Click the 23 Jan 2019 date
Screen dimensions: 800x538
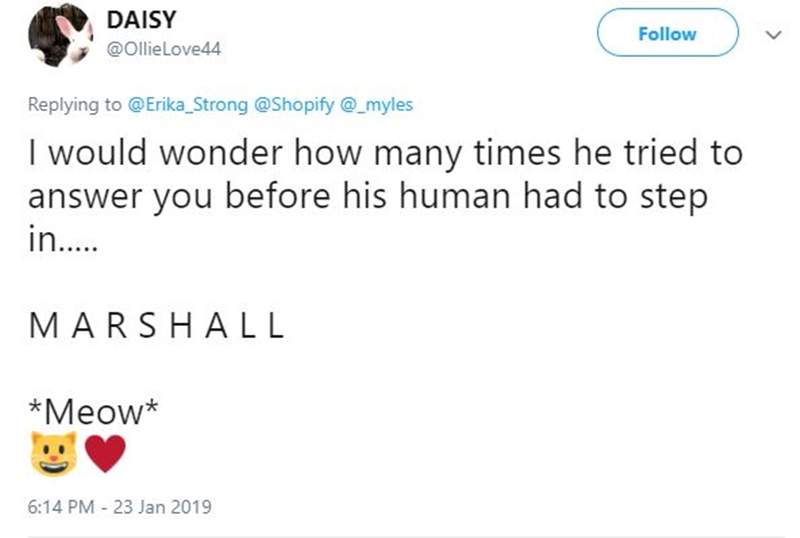pyautogui.click(x=161, y=506)
